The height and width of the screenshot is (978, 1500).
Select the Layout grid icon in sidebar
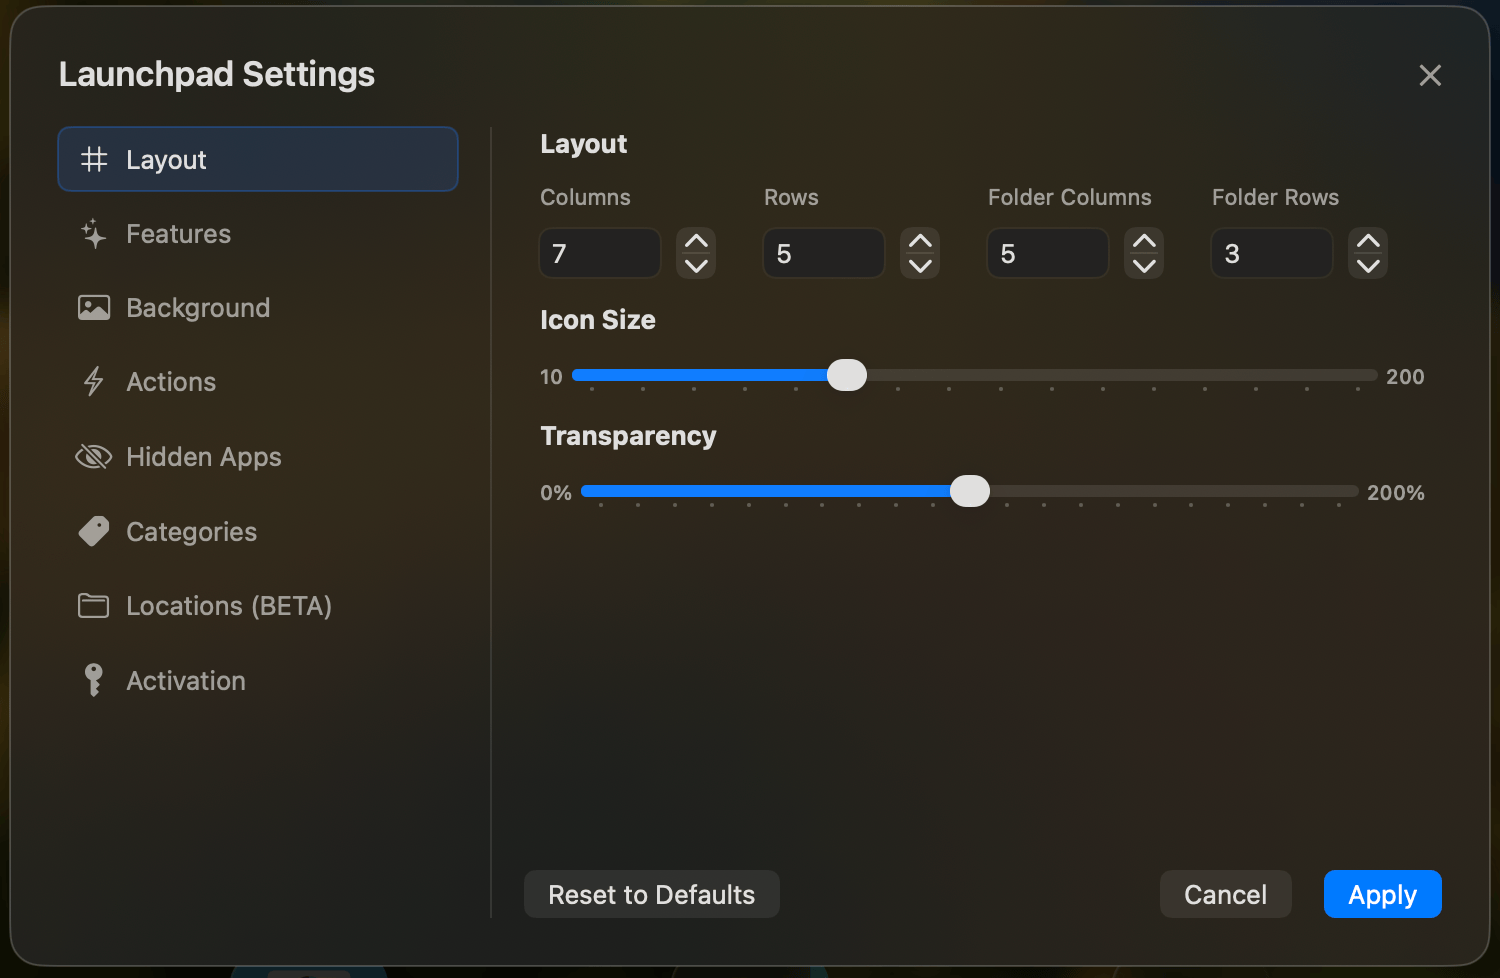94,158
